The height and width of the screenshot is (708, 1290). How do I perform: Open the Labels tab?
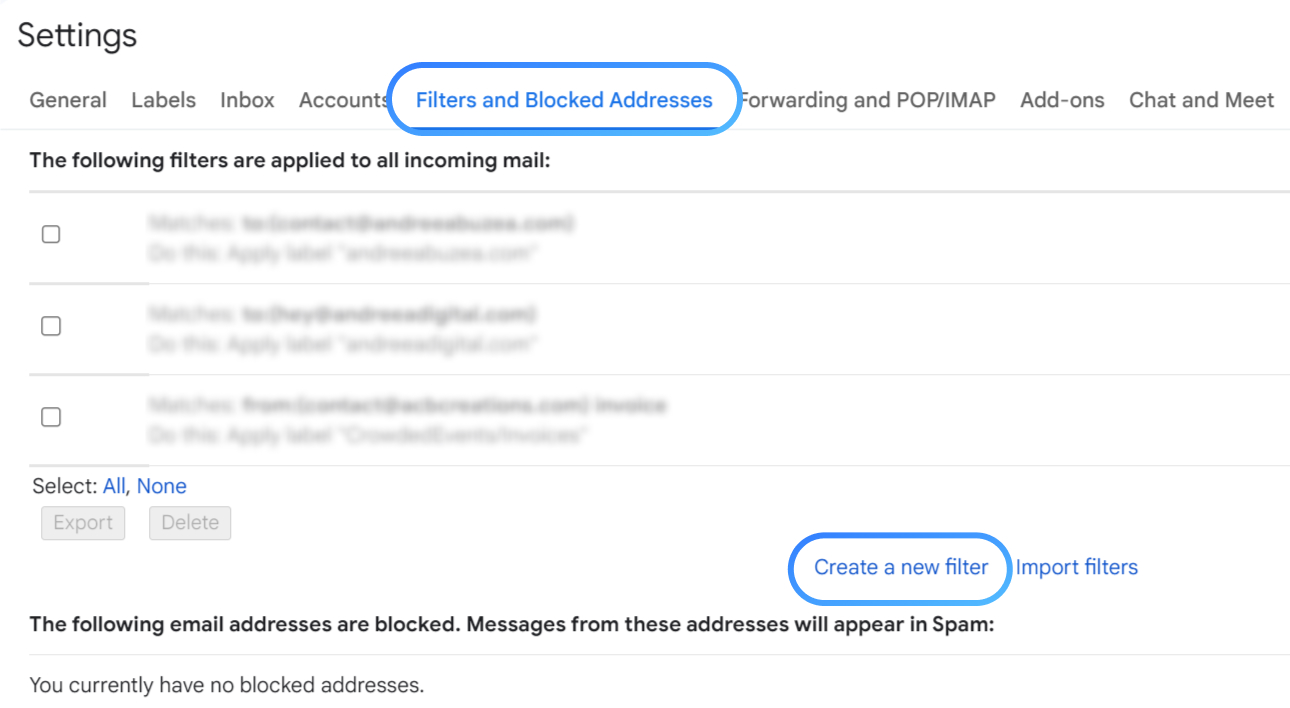pos(163,99)
